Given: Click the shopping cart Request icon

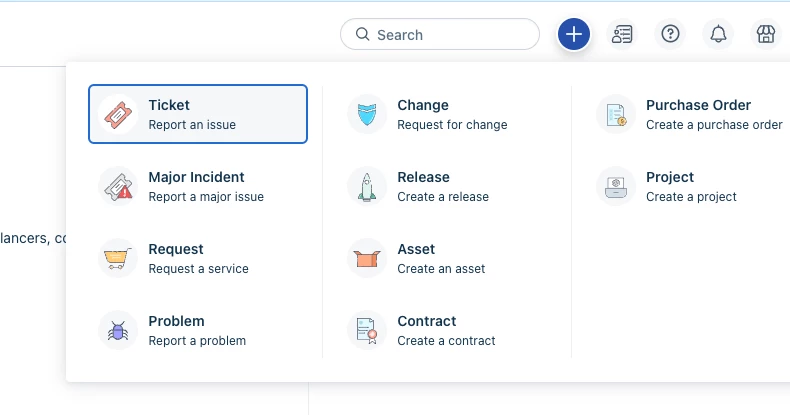Looking at the screenshot, I should click(118, 258).
